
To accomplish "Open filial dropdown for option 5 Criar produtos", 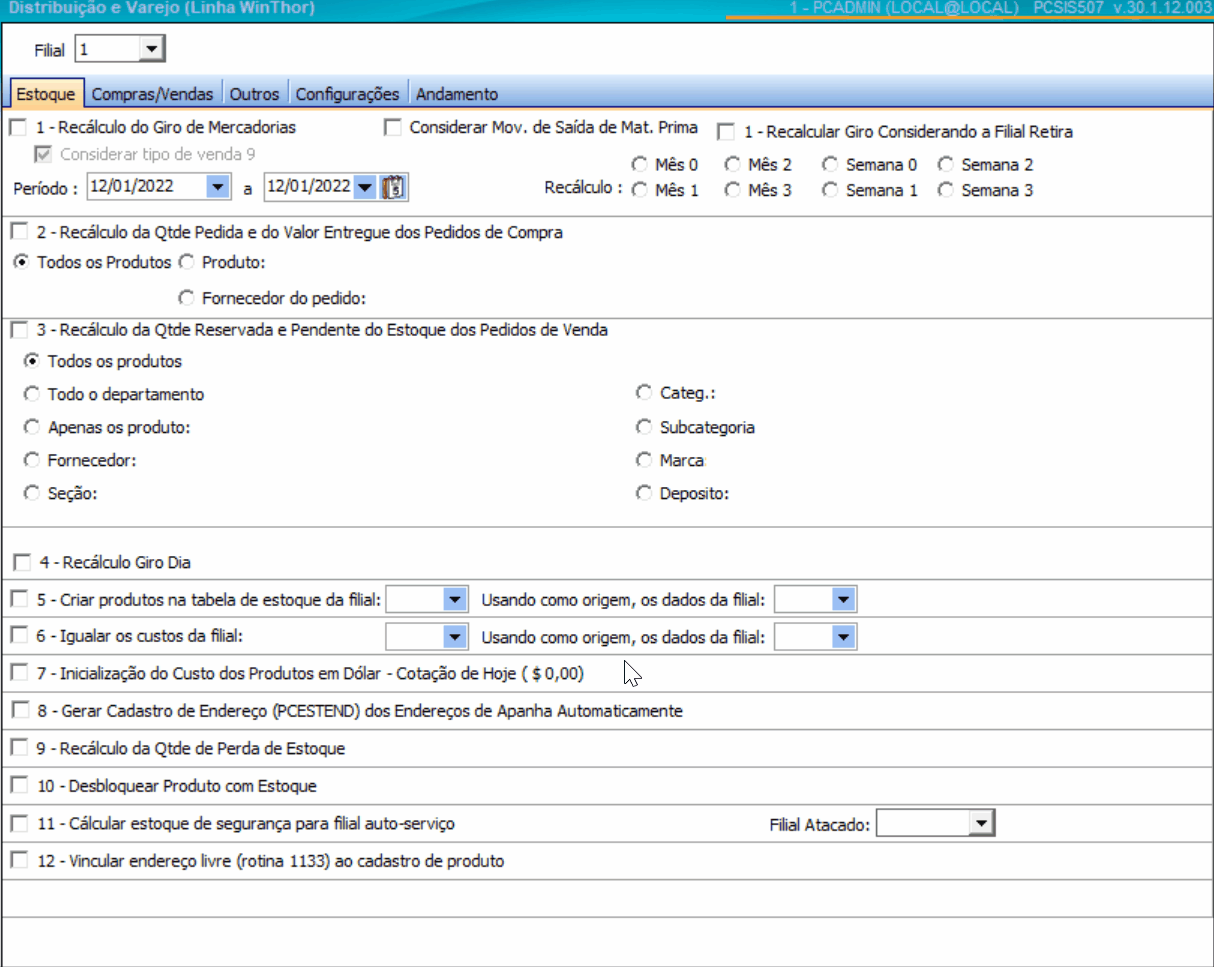I will coord(455,600).
